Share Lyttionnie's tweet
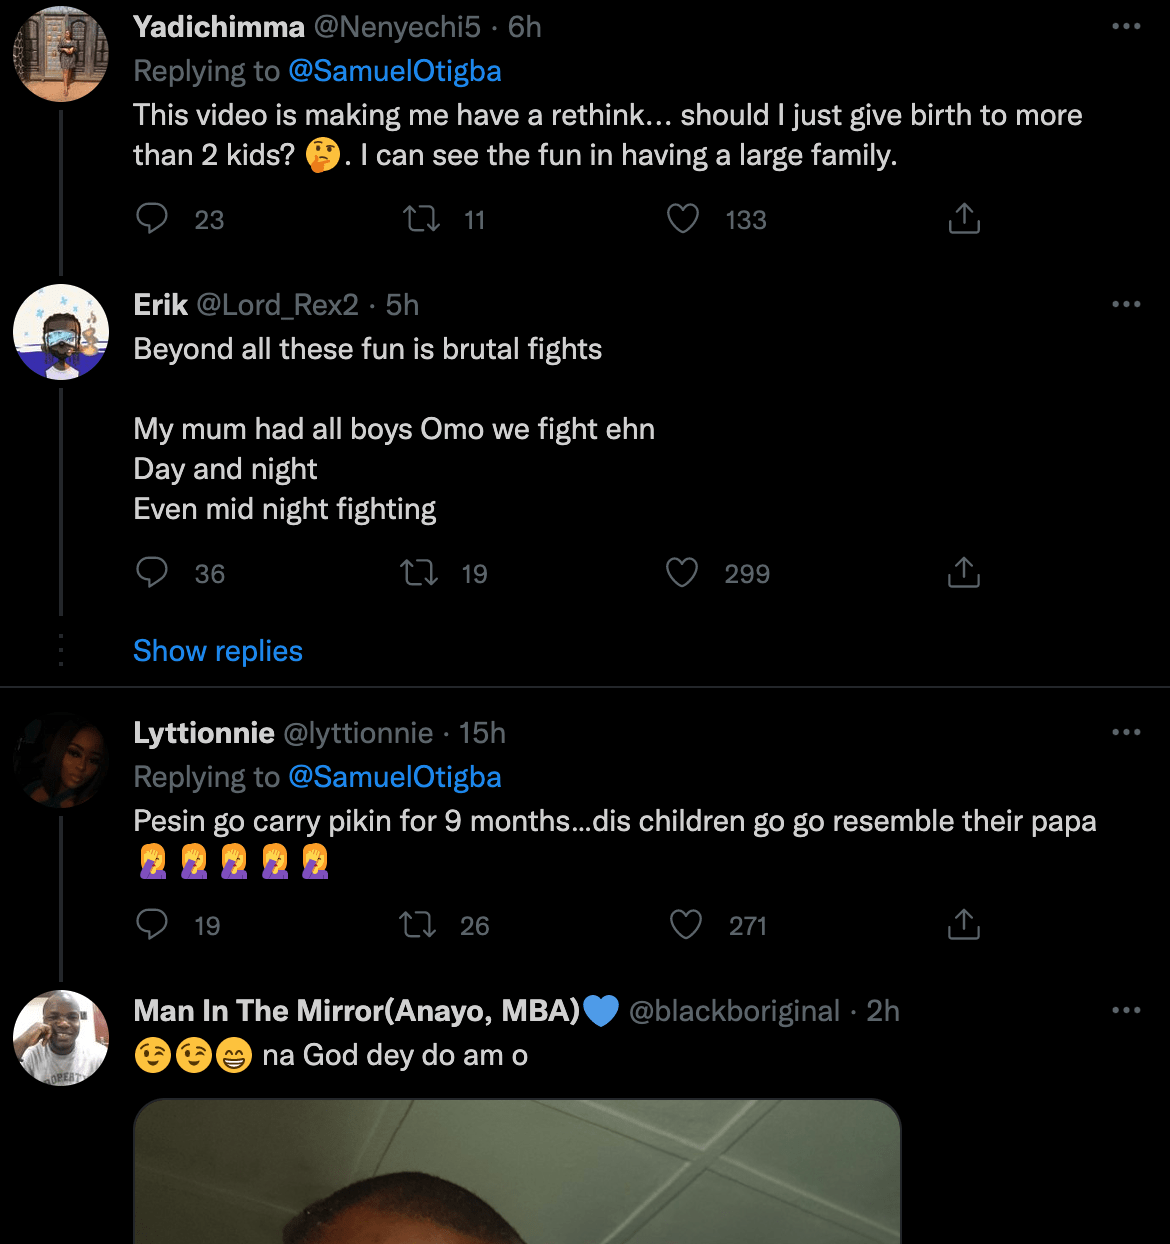Image resolution: width=1170 pixels, height=1244 pixels. click(x=963, y=924)
